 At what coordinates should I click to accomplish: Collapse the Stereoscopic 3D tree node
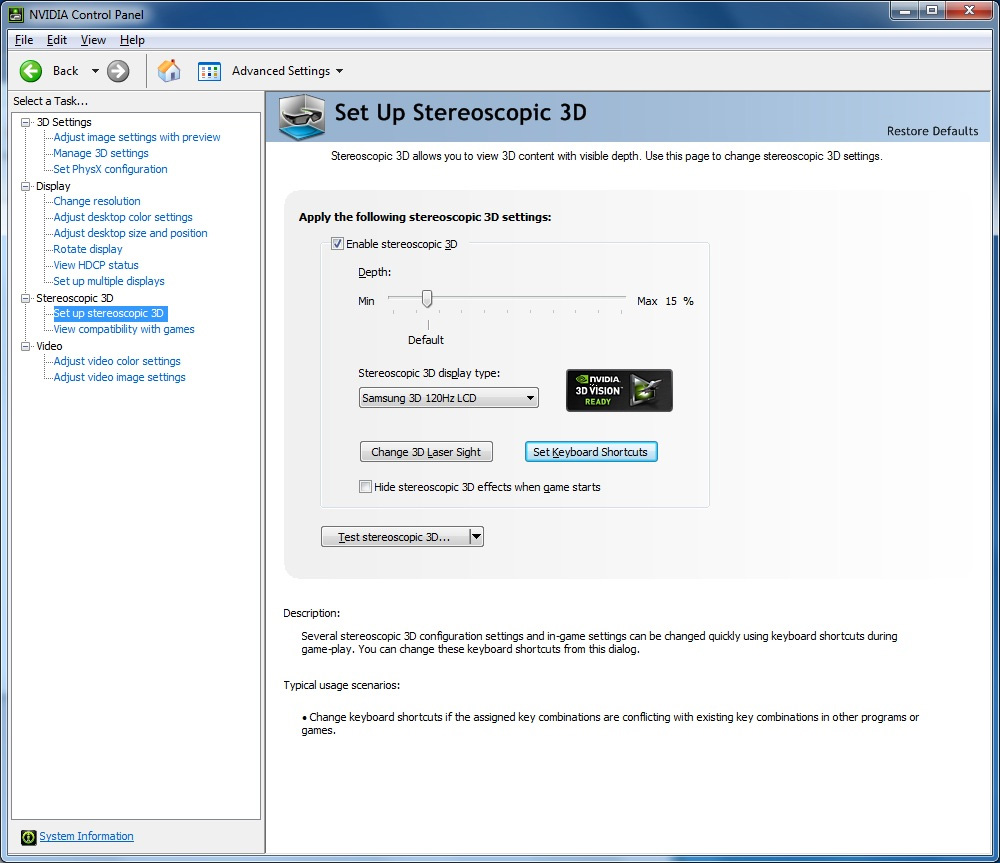26,298
